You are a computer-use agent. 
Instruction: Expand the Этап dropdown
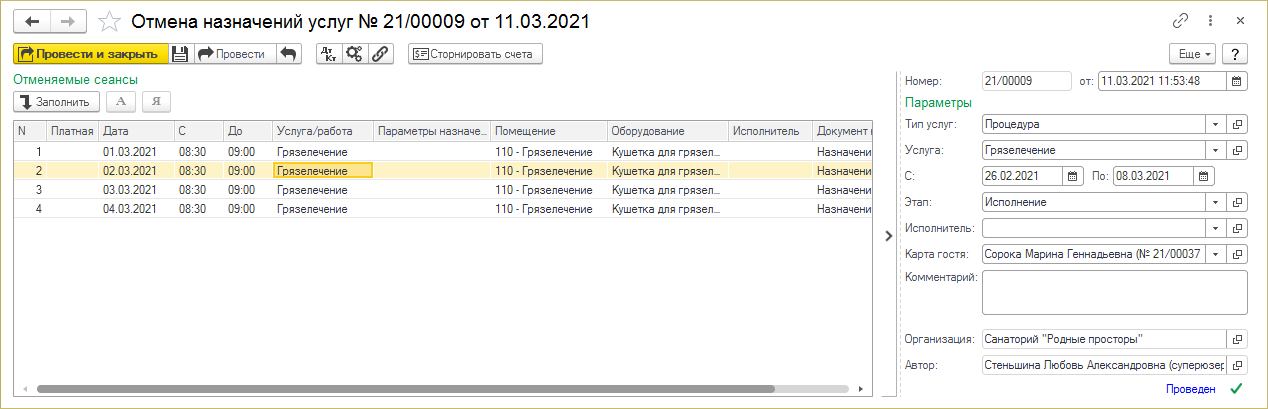click(1215, 202)
